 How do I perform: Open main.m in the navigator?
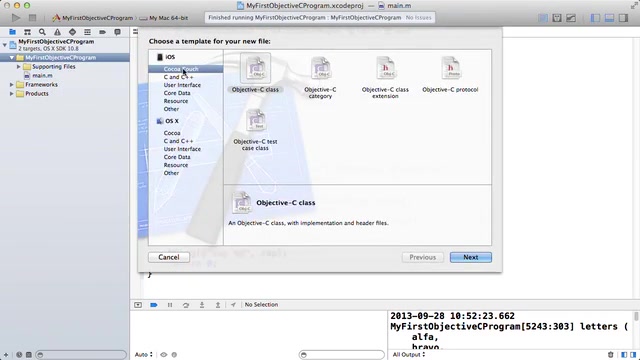tap(38, 76)
